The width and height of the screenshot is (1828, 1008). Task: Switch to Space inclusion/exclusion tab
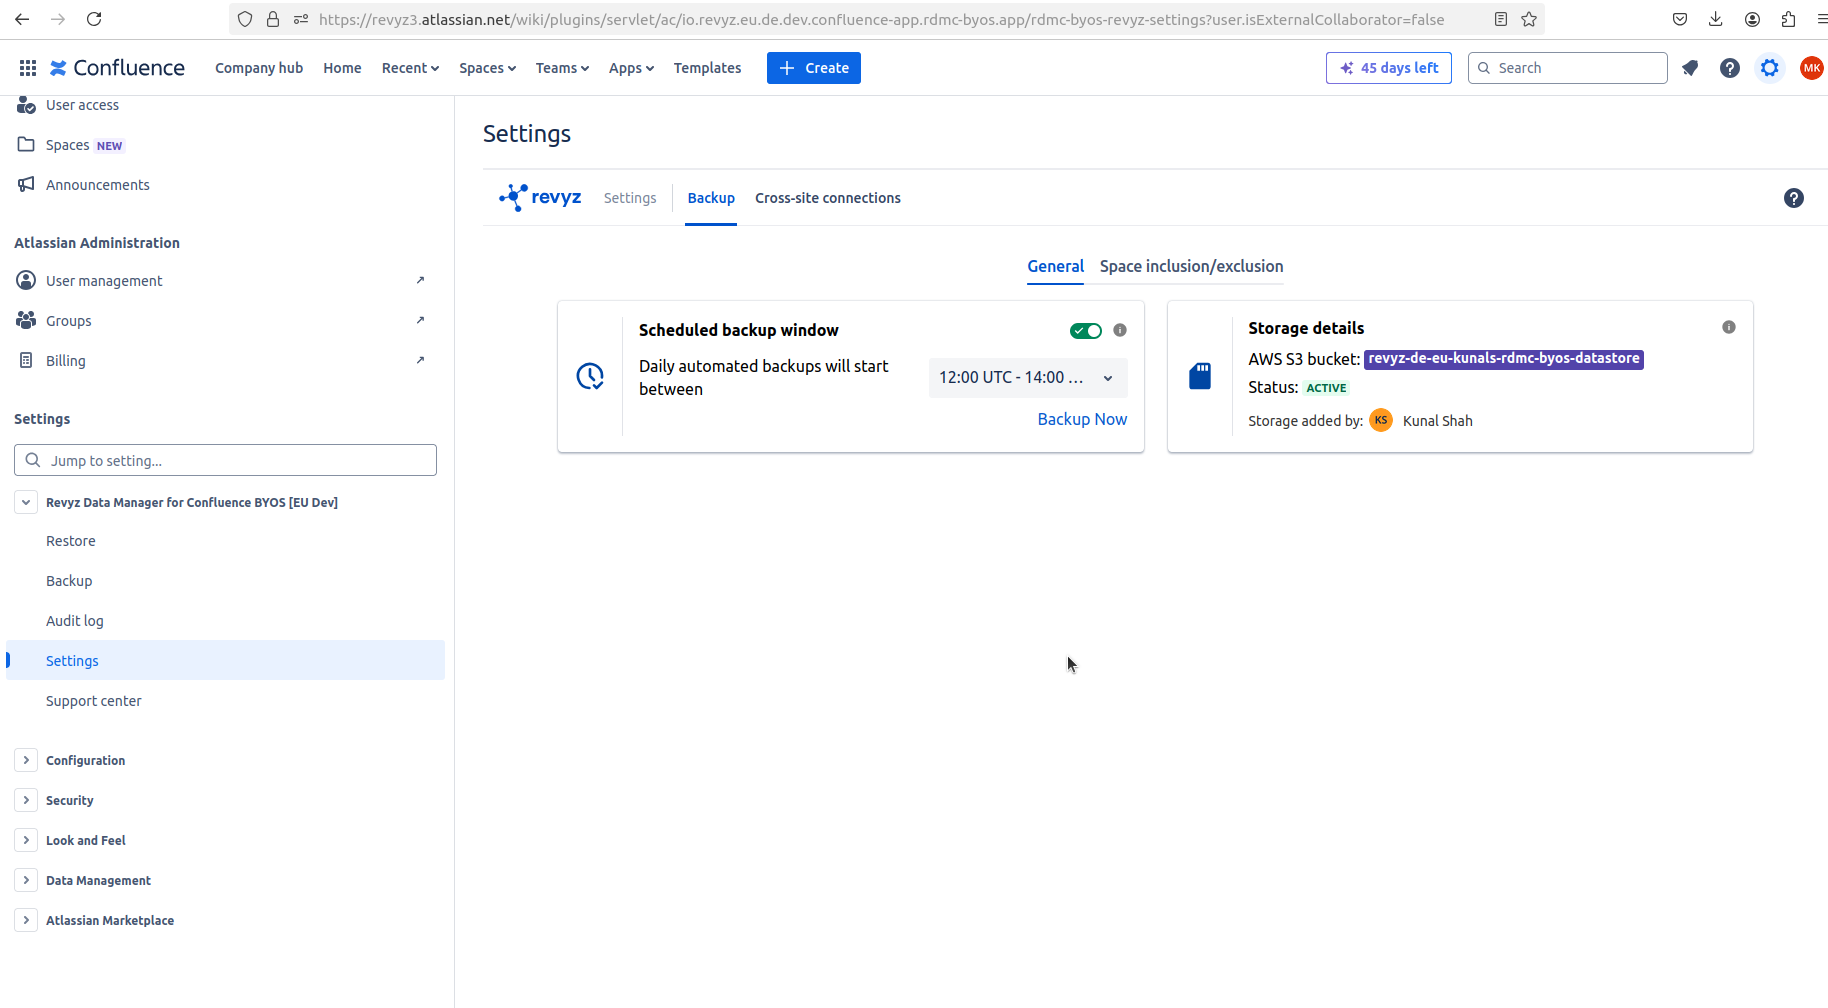[x=1191, y=266]
